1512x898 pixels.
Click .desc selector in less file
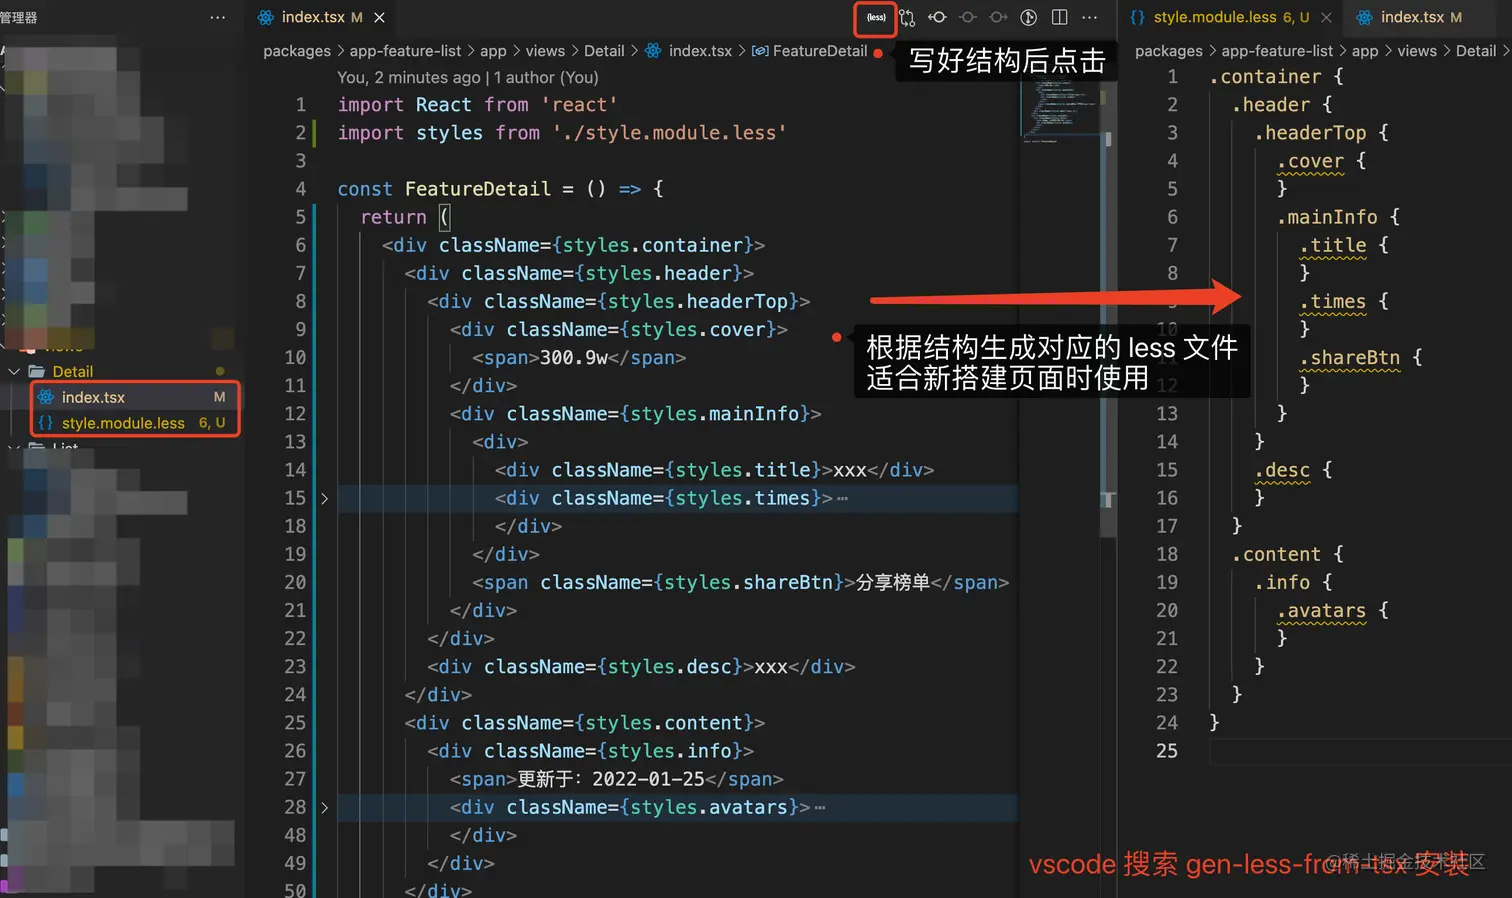[x=1282, y=470]
